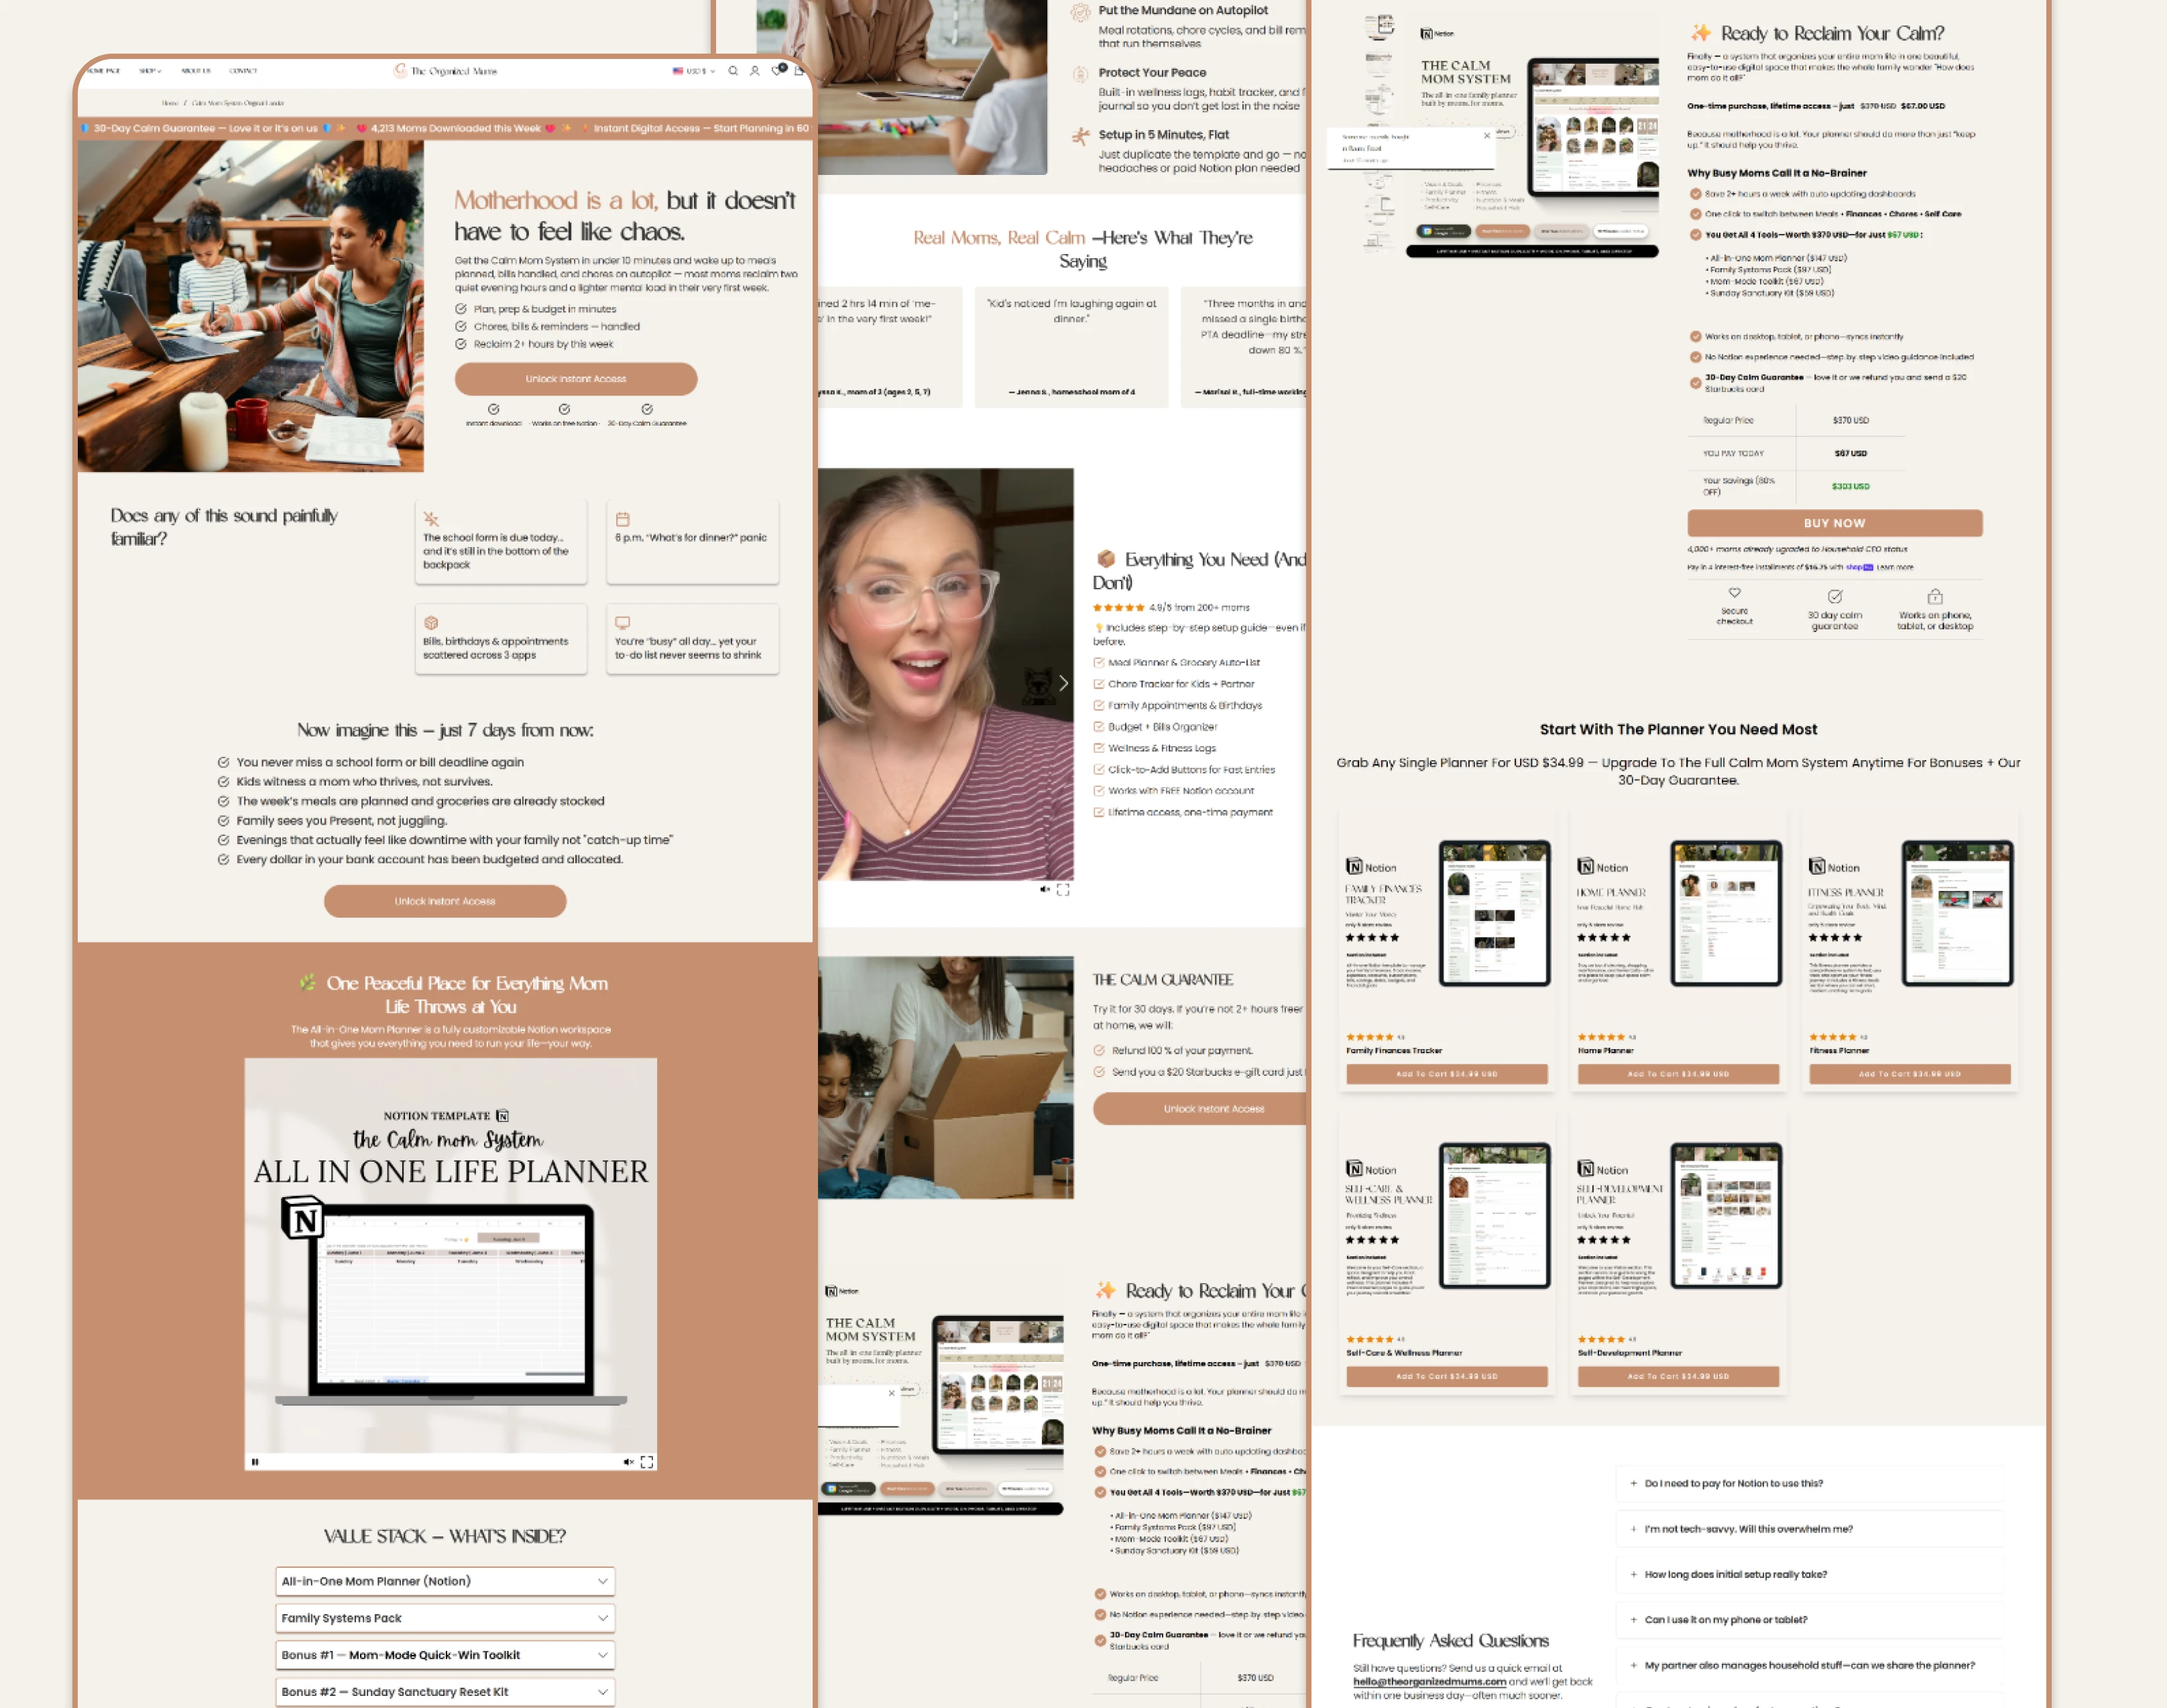Expand Bonus #1 Mom-Mode Quick-Win Toolkit
The height and width of the screenshot is (1708, 2167).
[445, 1655]
